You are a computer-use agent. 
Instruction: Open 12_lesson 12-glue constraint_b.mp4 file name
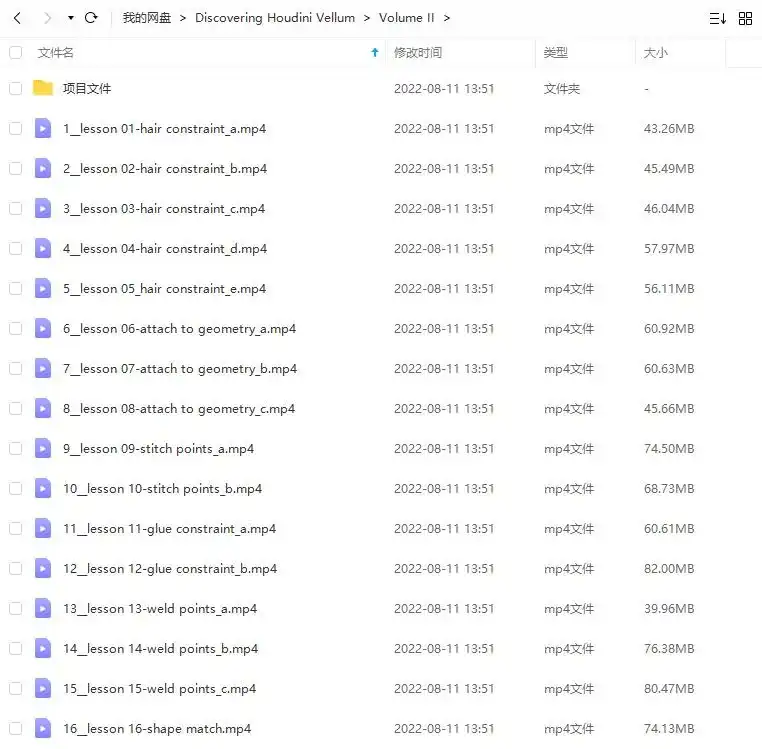(170, 569)
